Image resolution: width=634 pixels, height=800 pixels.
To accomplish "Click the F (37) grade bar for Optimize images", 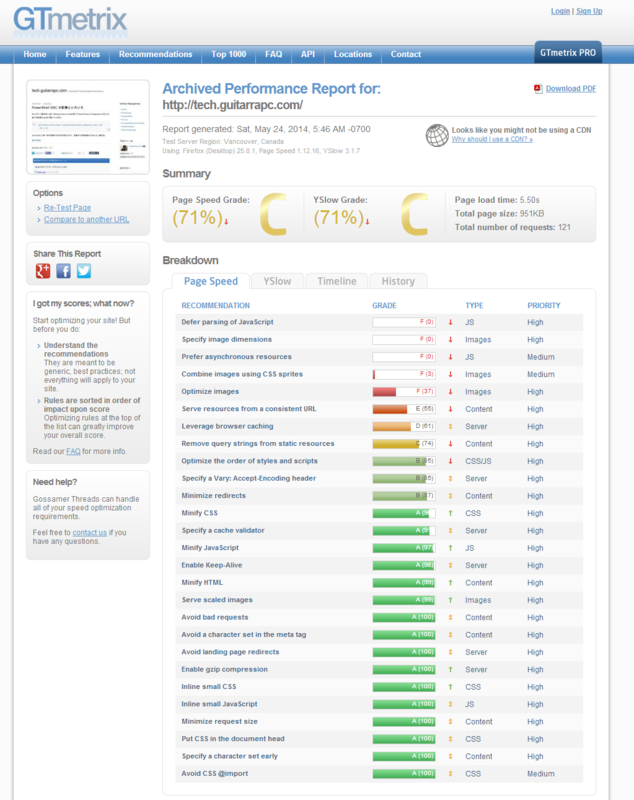I will pos(404,392).
